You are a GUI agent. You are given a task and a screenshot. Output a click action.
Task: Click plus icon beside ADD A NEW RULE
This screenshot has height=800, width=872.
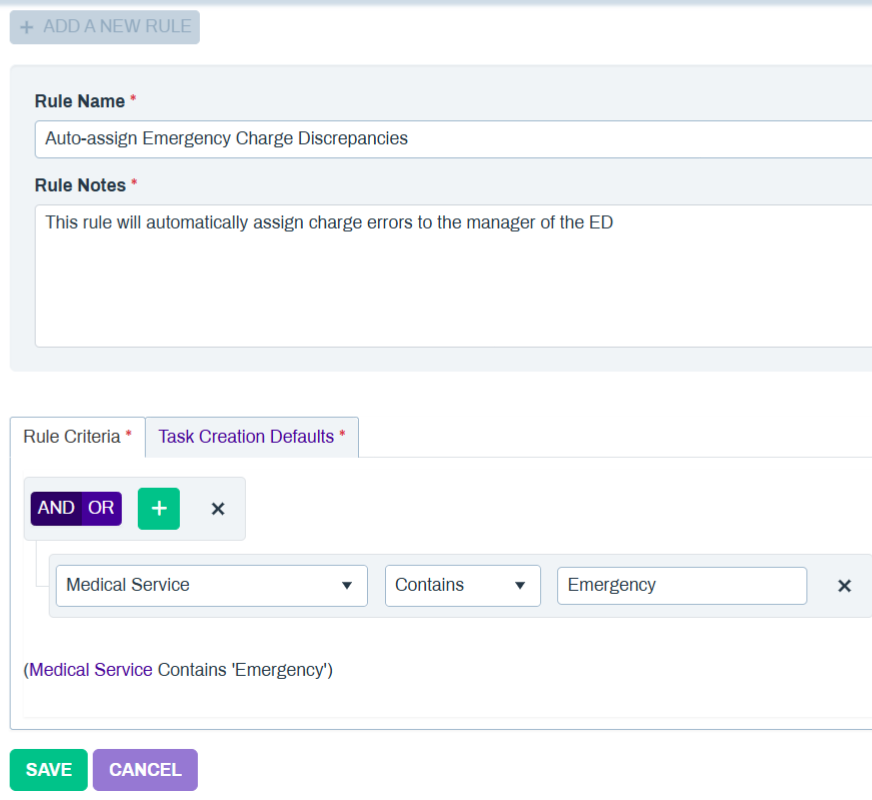click(x=26, y=27)
